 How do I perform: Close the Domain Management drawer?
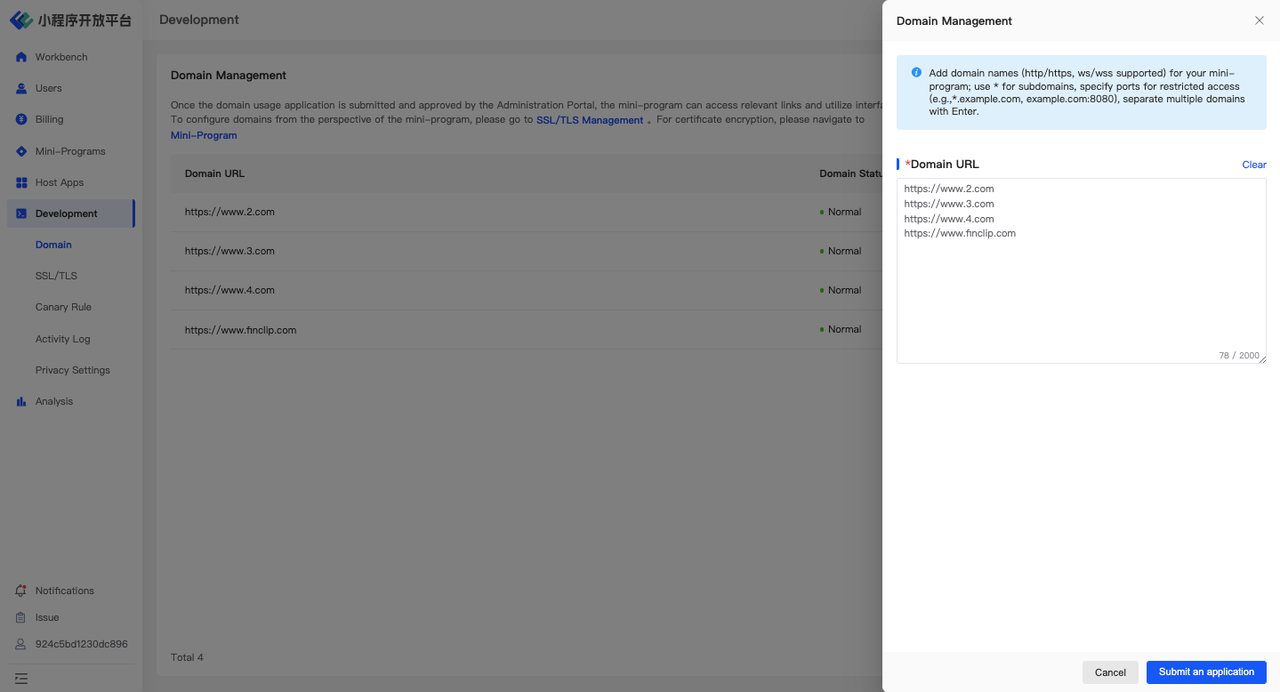[1259, 20]
